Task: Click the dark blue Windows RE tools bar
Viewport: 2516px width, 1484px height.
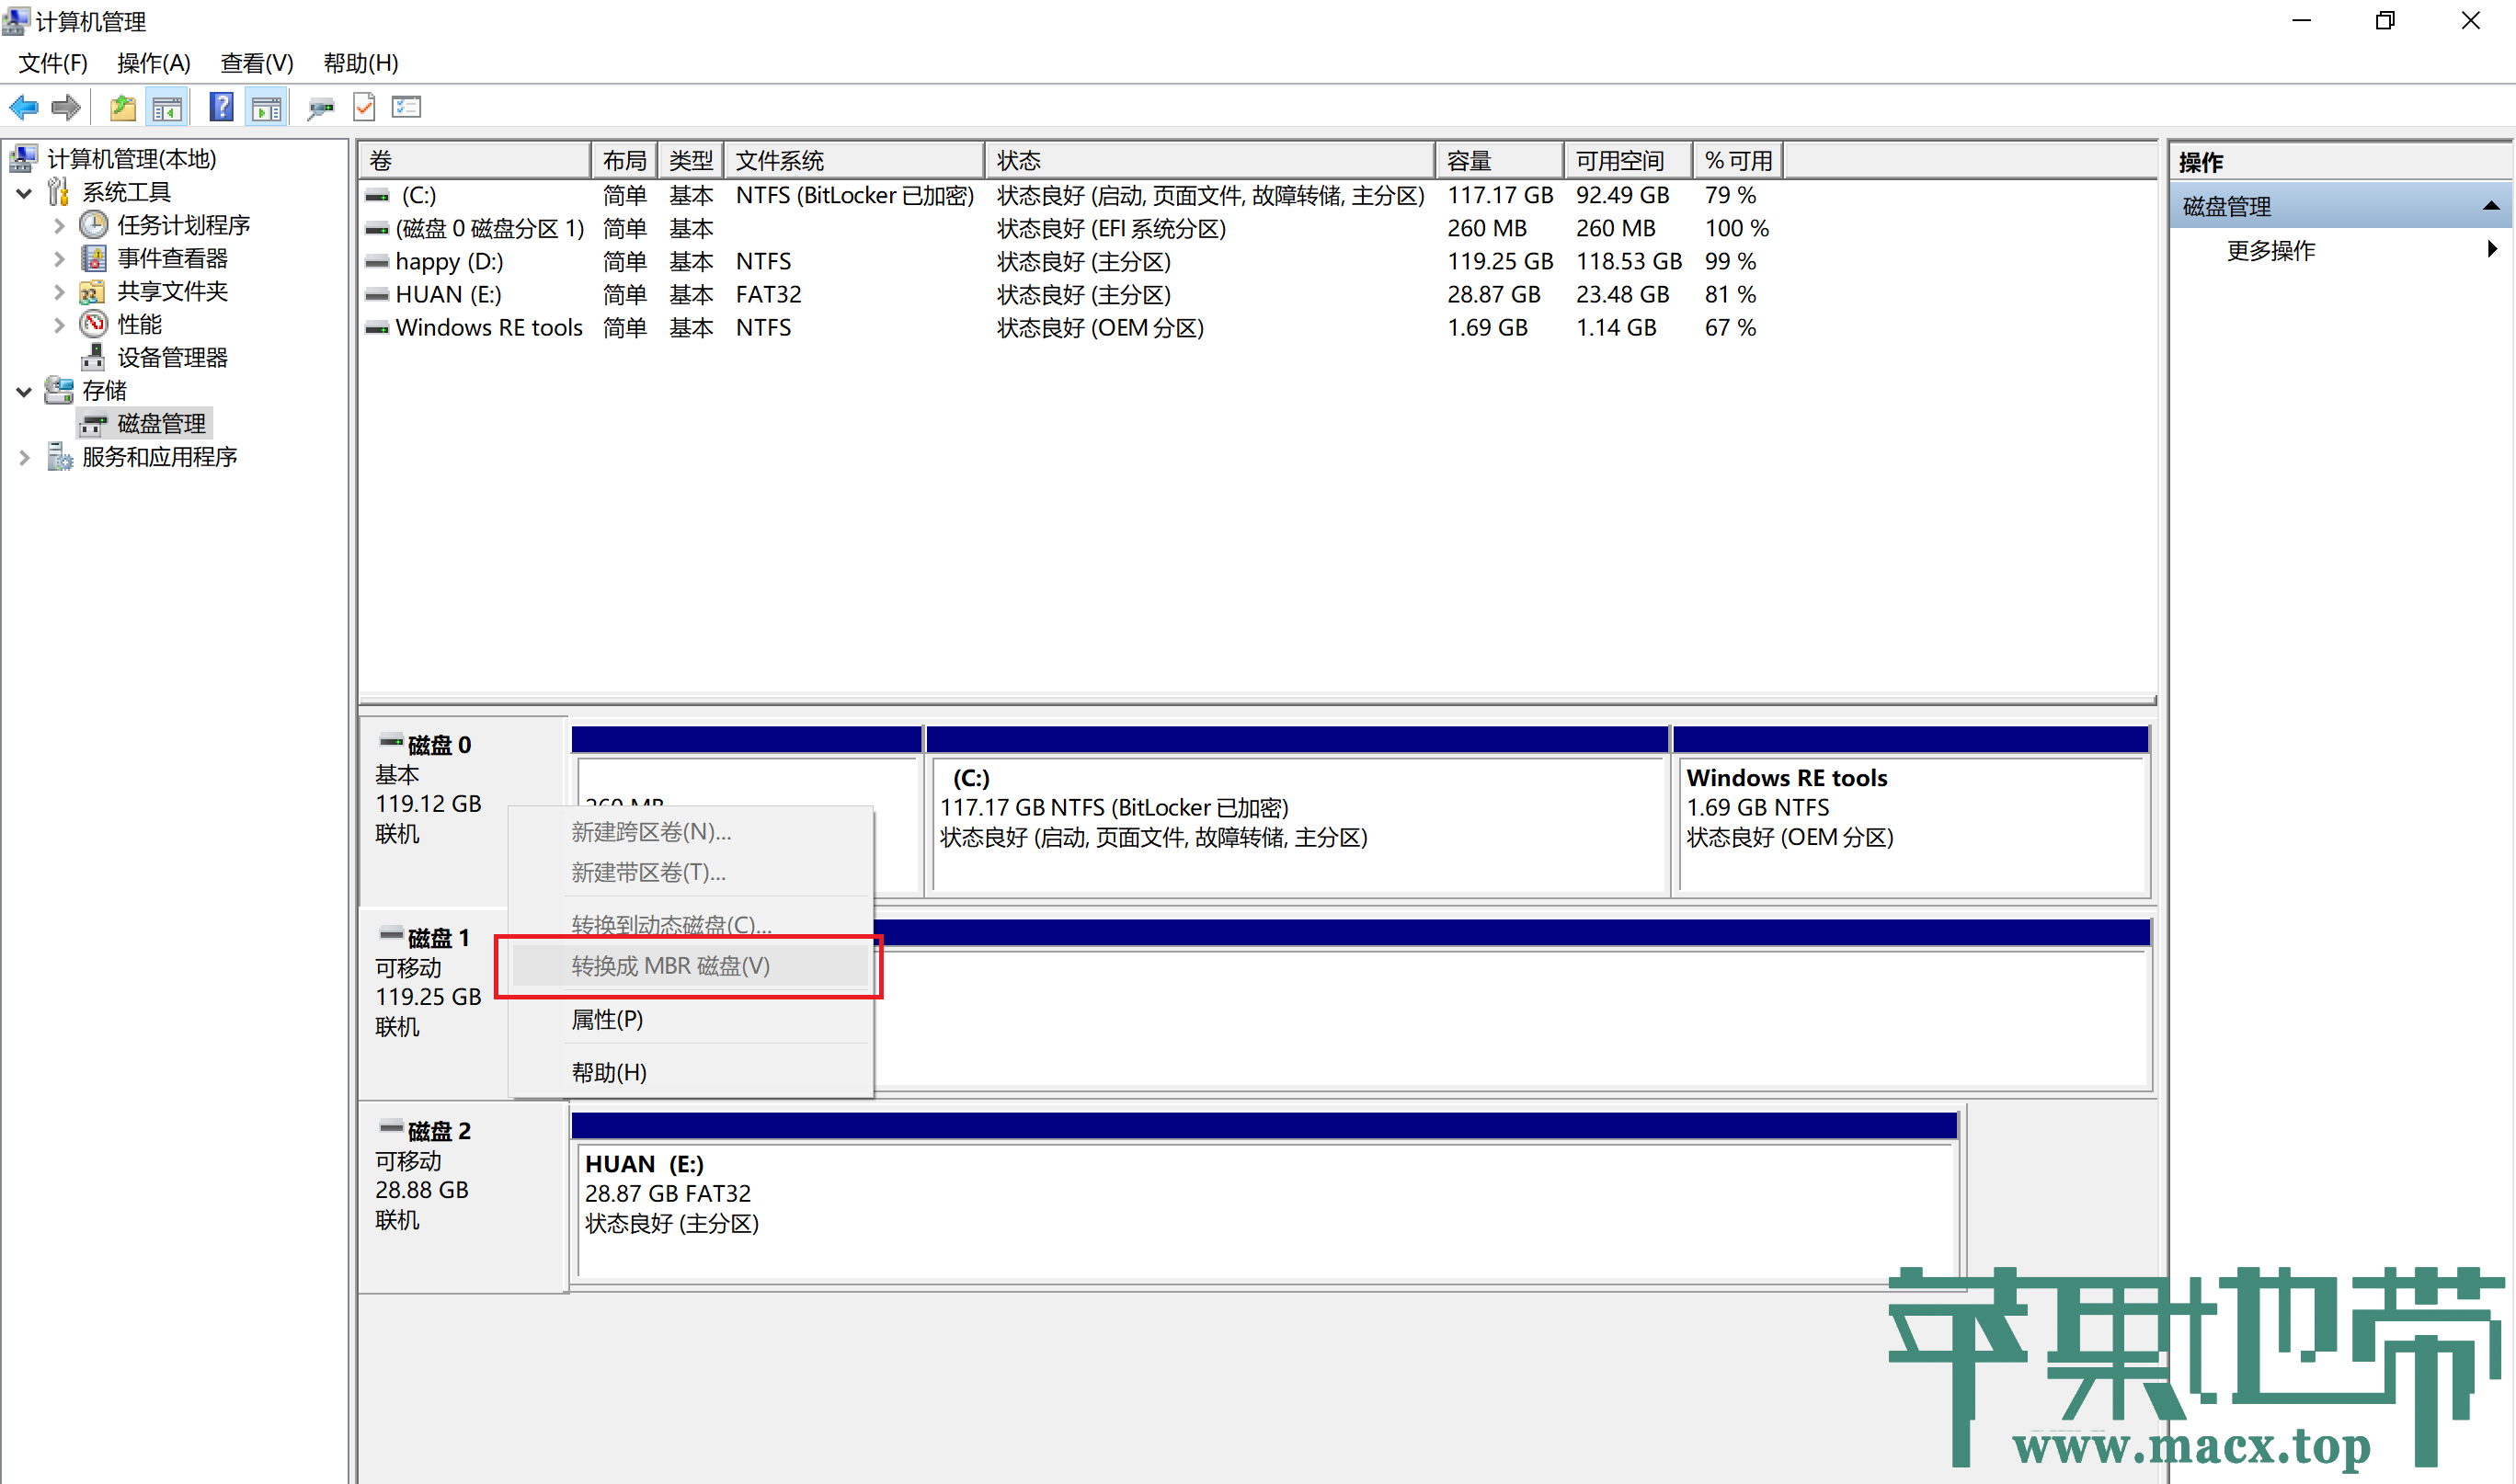Action: pos(1909,739)
